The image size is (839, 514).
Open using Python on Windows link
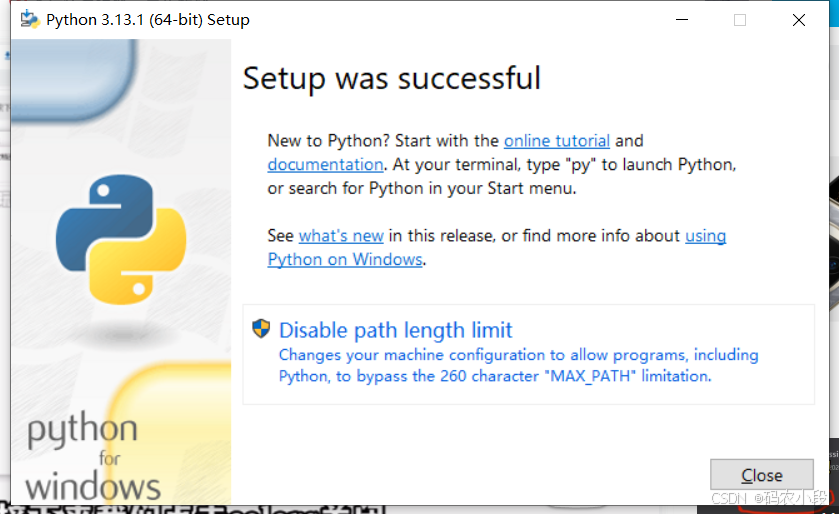tap(345, 259)
